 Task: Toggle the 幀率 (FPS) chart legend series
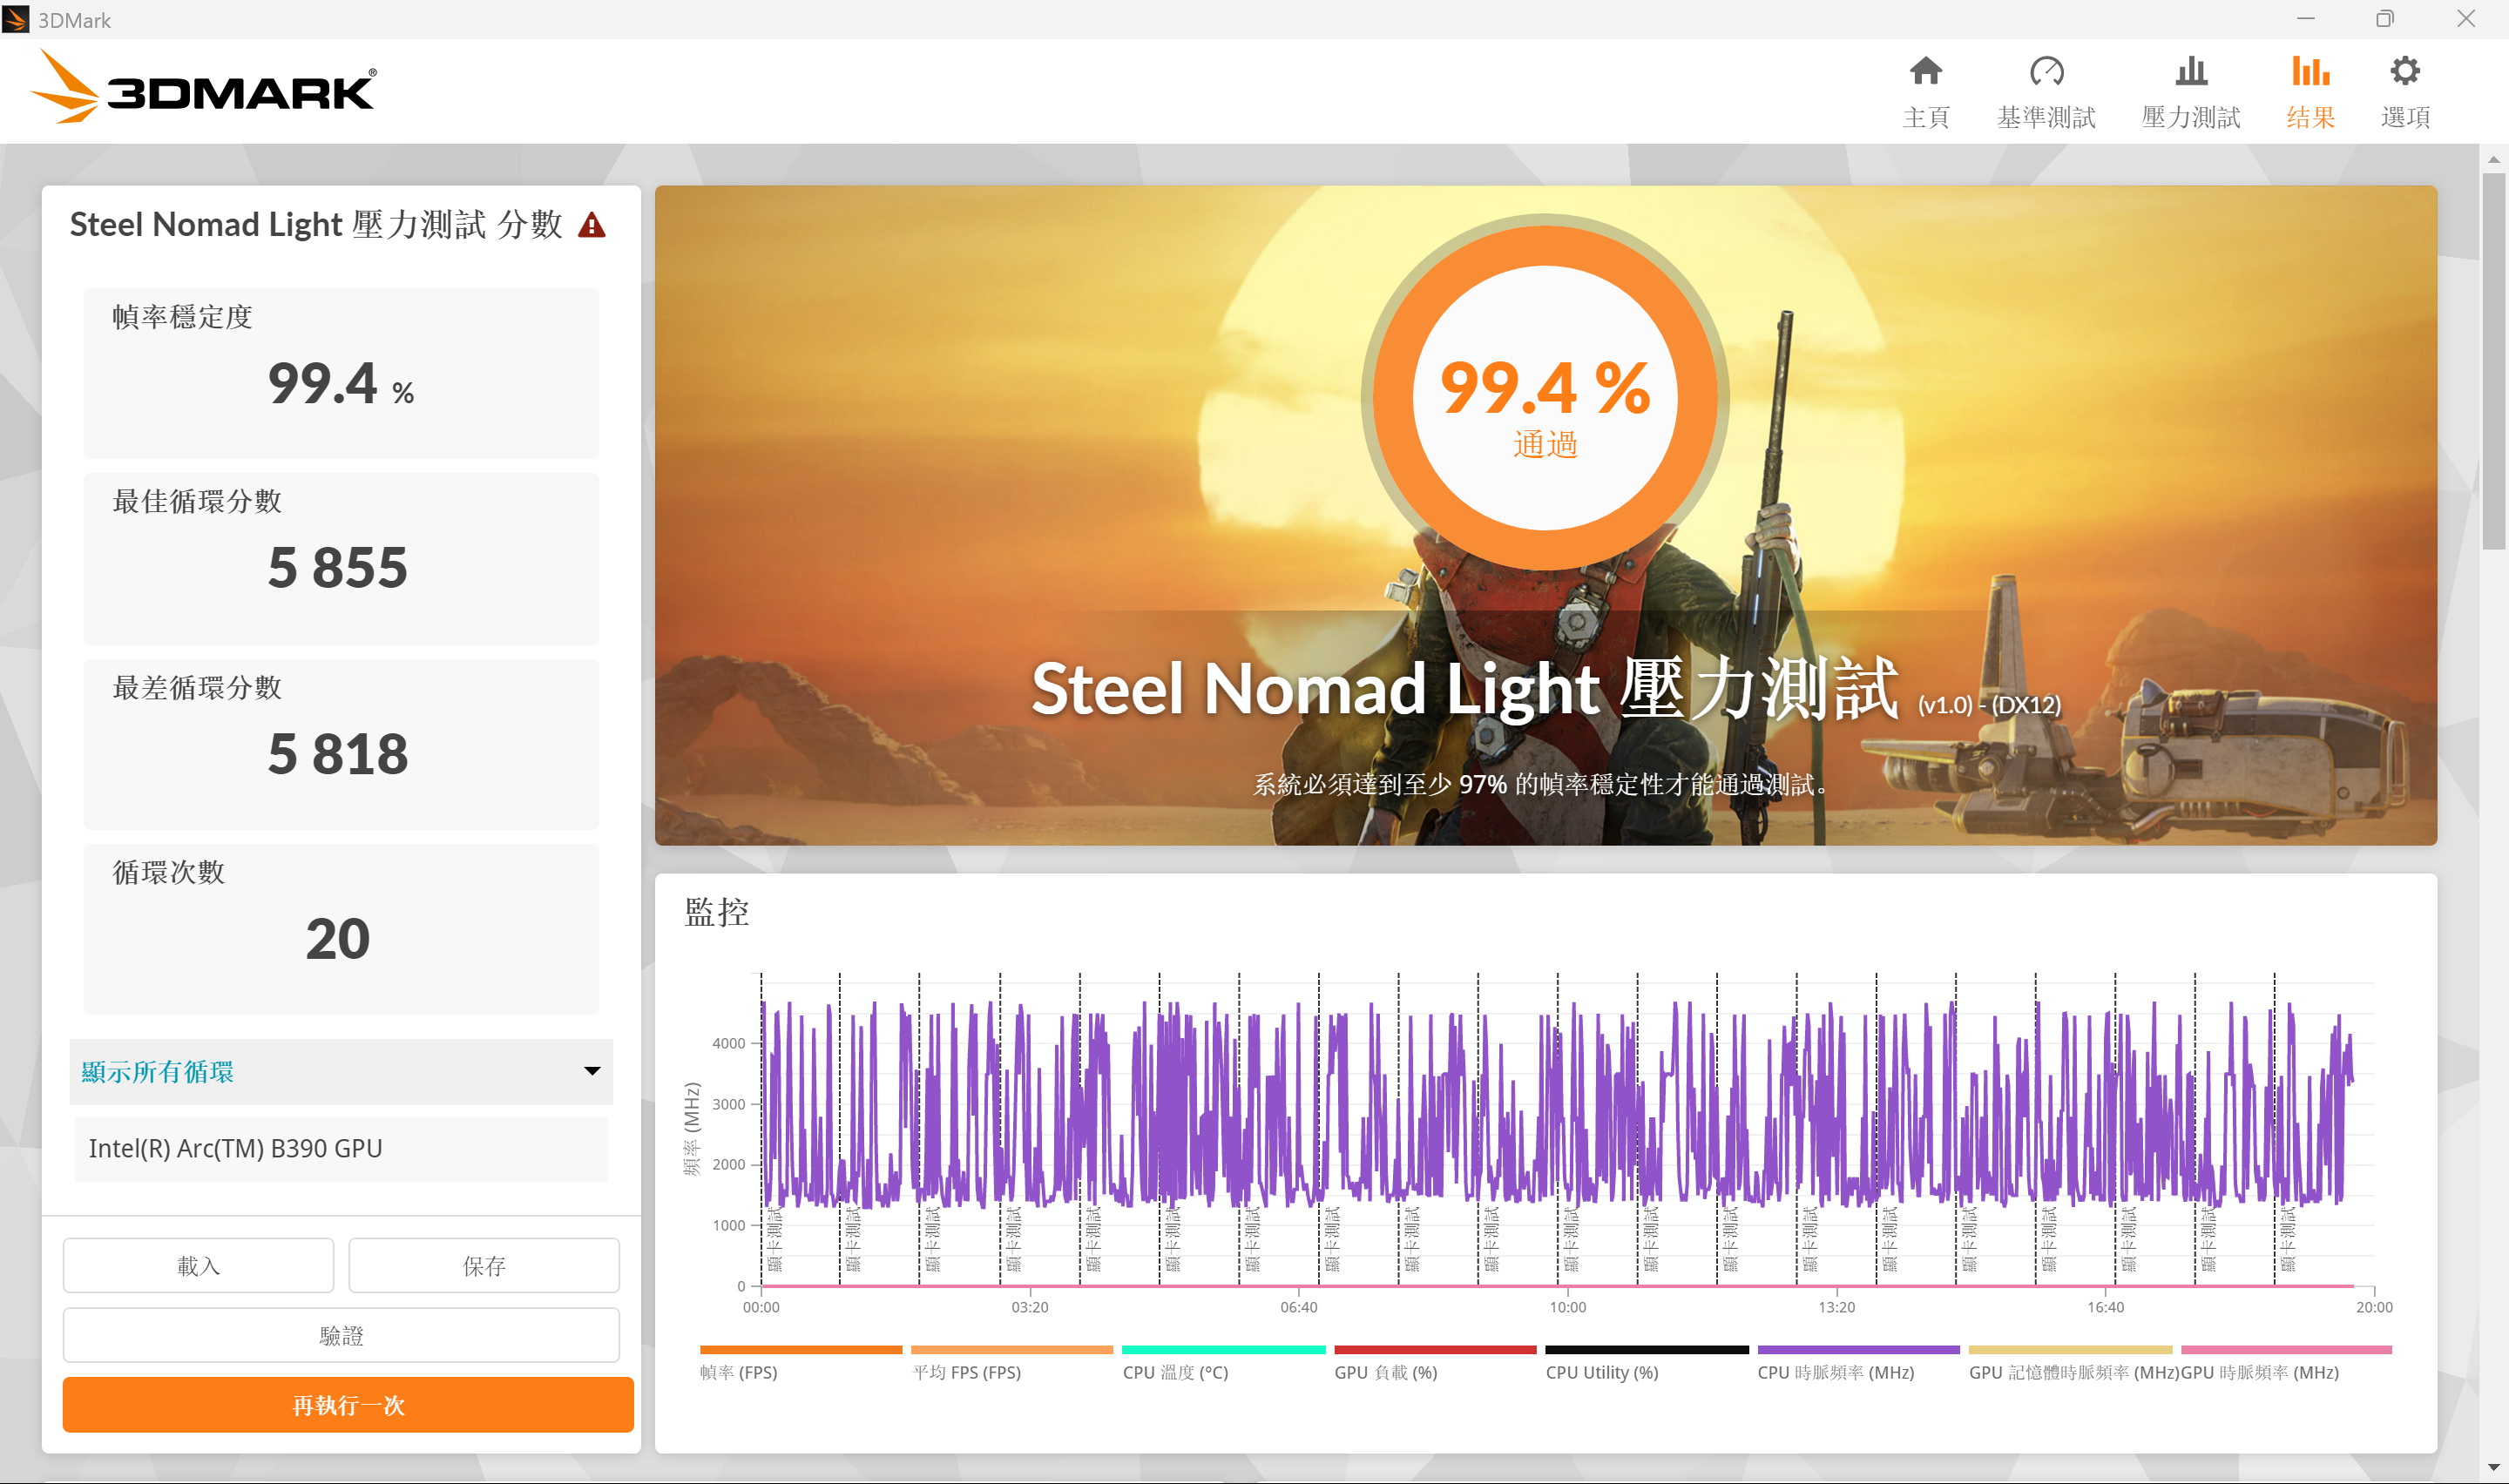point(739,1372)
